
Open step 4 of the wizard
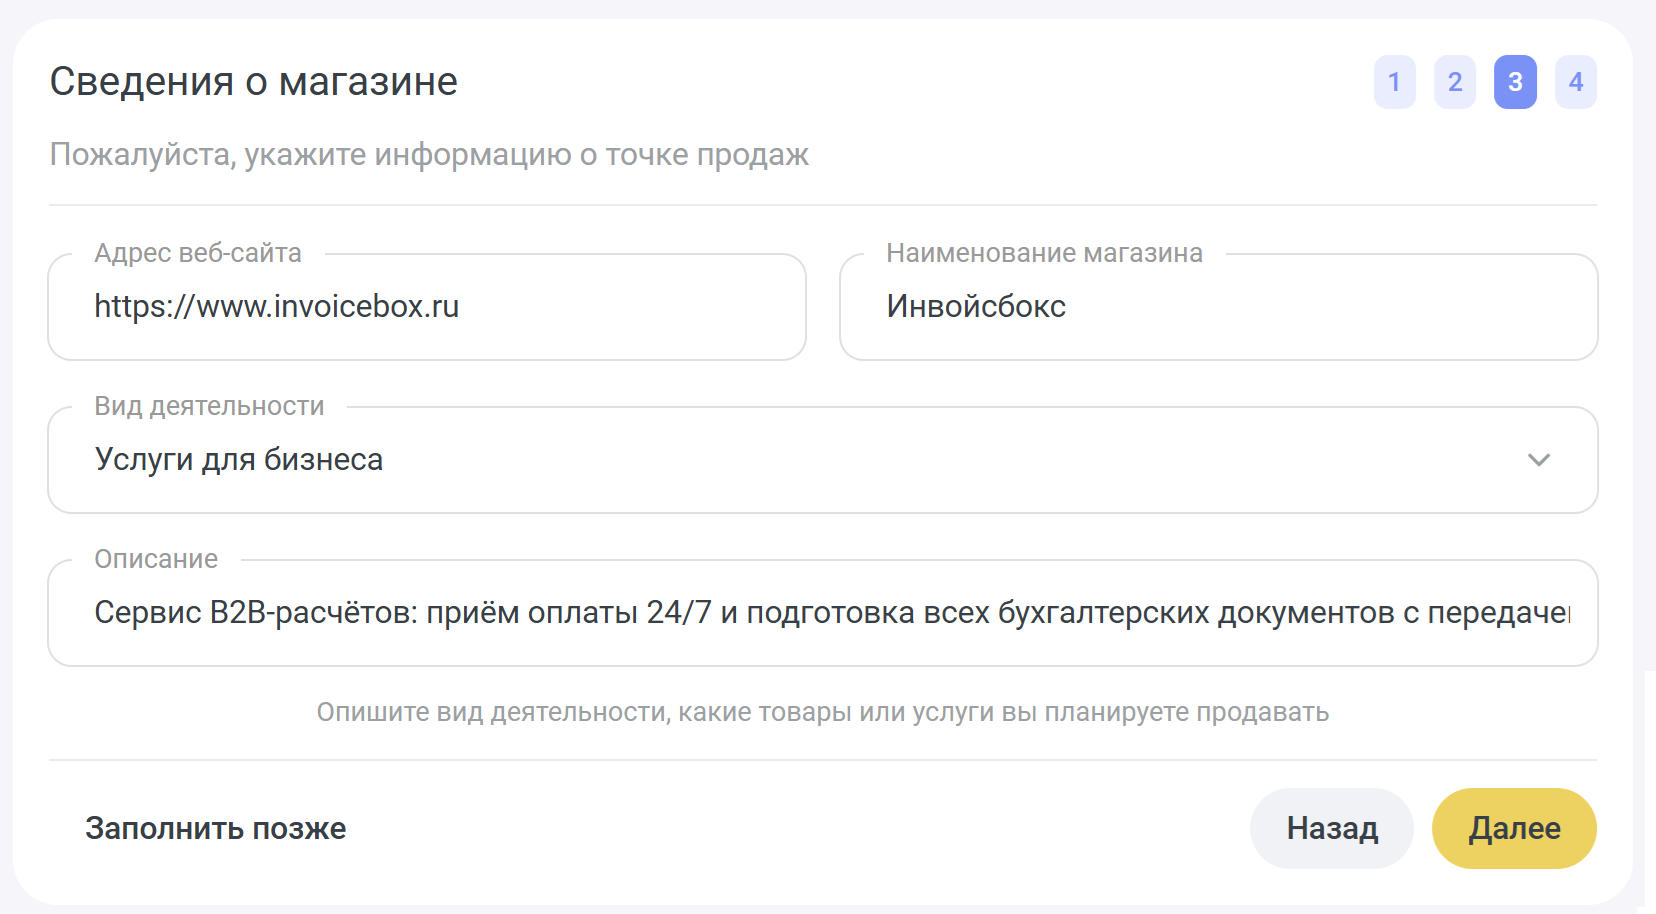pyautogui.click(x=1575, y=82)
